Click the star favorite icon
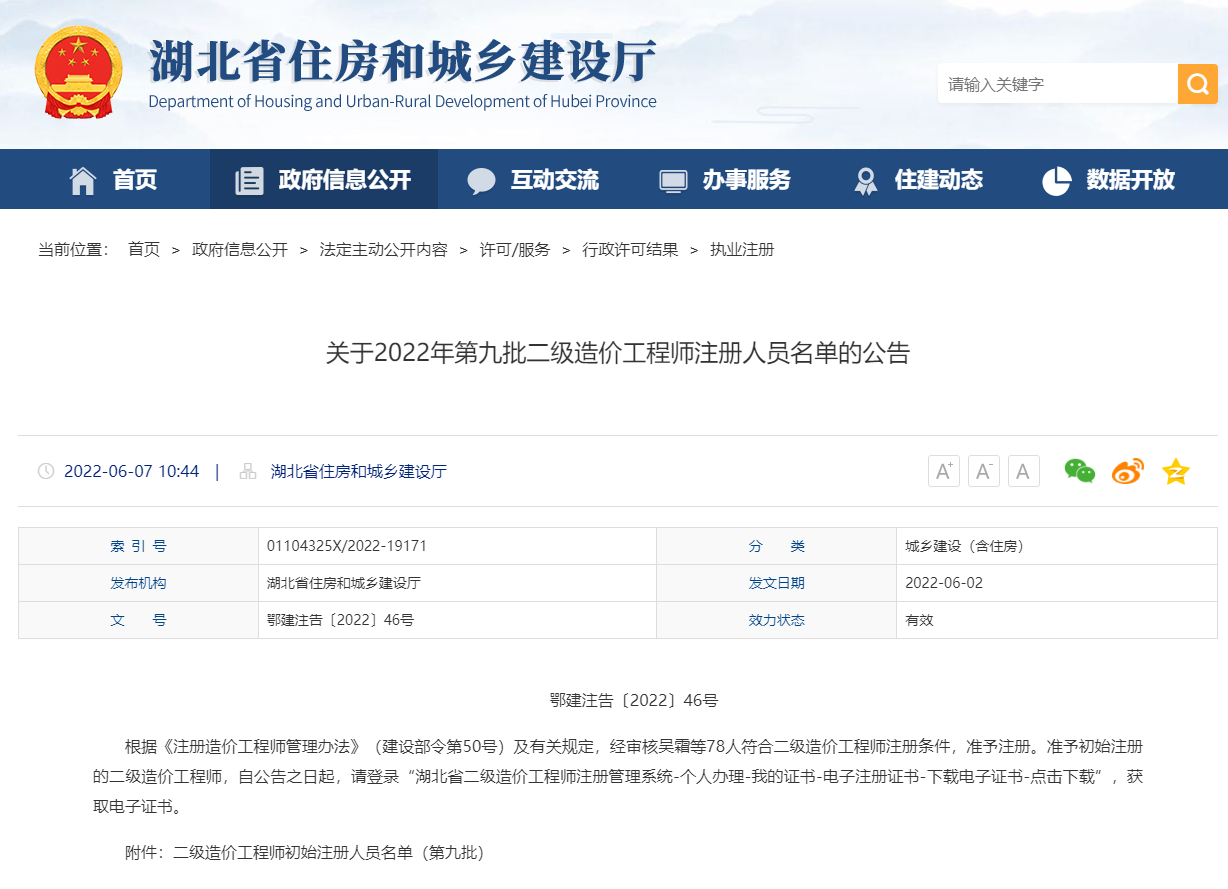Screen dimensions: 1228x889 (x=1176, y=471)
